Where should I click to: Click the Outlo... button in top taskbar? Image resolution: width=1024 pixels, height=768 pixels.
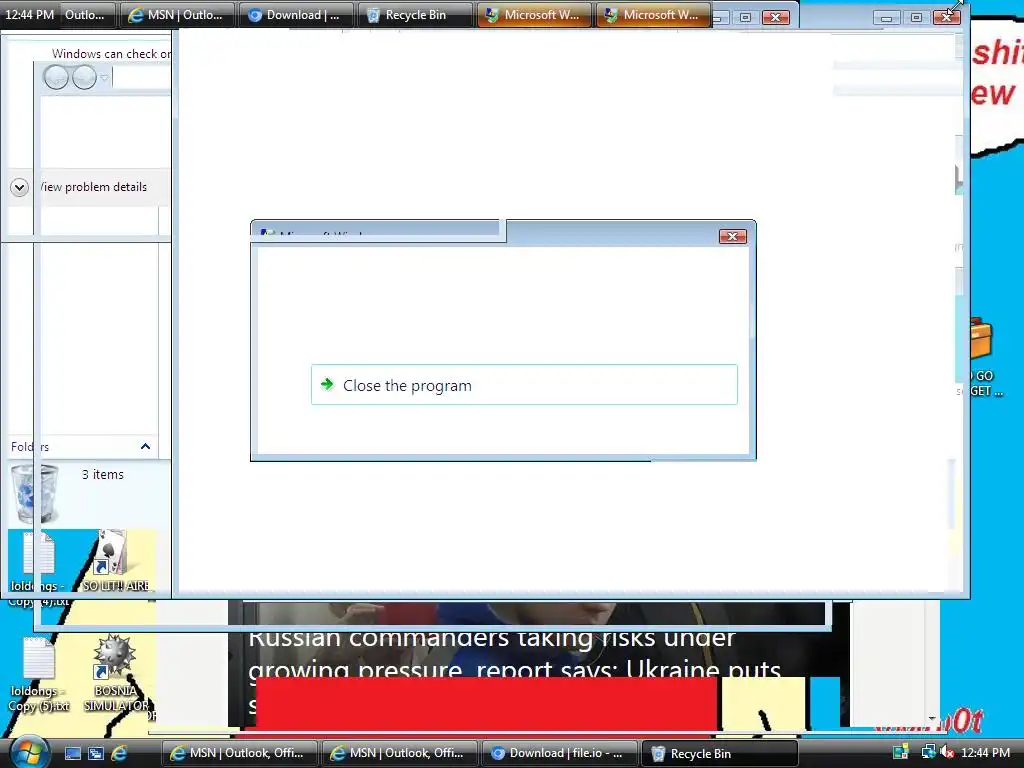tap(88, 15)
